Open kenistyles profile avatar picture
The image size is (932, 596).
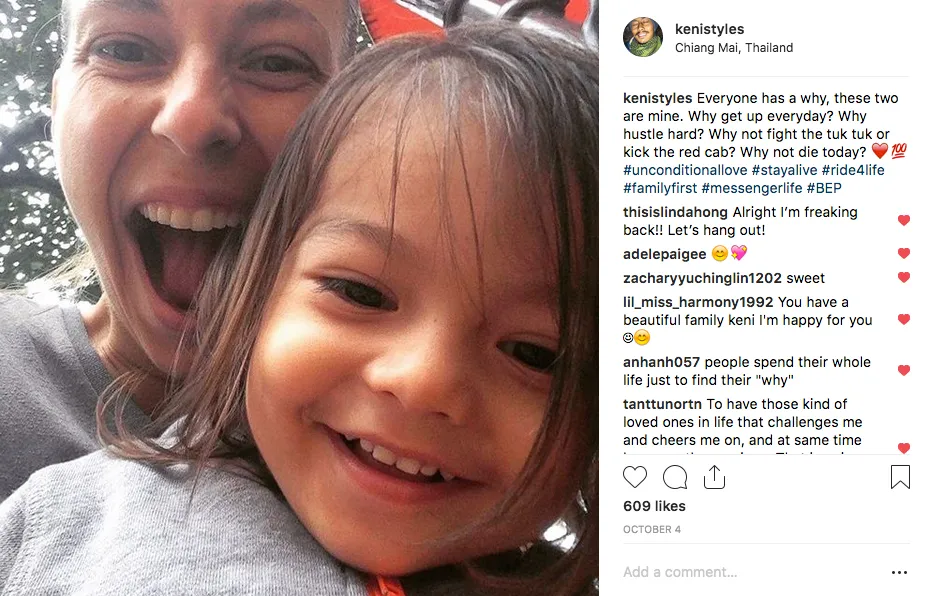tap(643, 37)
